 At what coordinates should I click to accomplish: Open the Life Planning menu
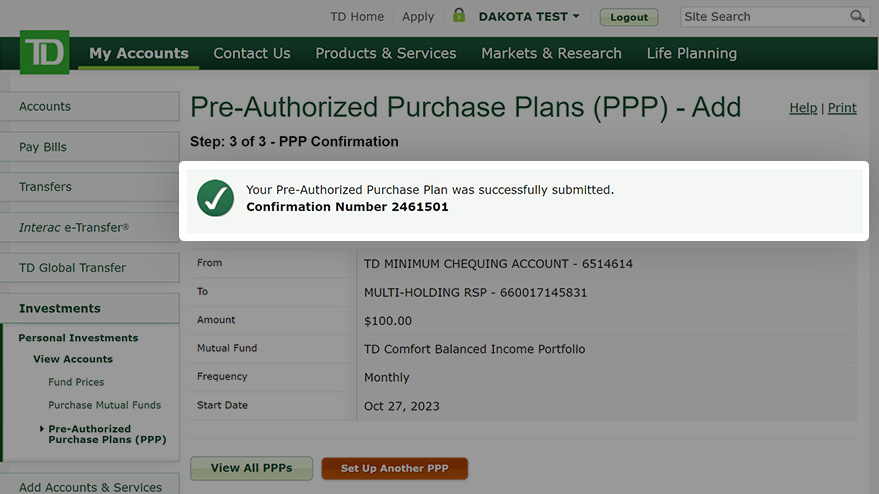pos(692,53)
